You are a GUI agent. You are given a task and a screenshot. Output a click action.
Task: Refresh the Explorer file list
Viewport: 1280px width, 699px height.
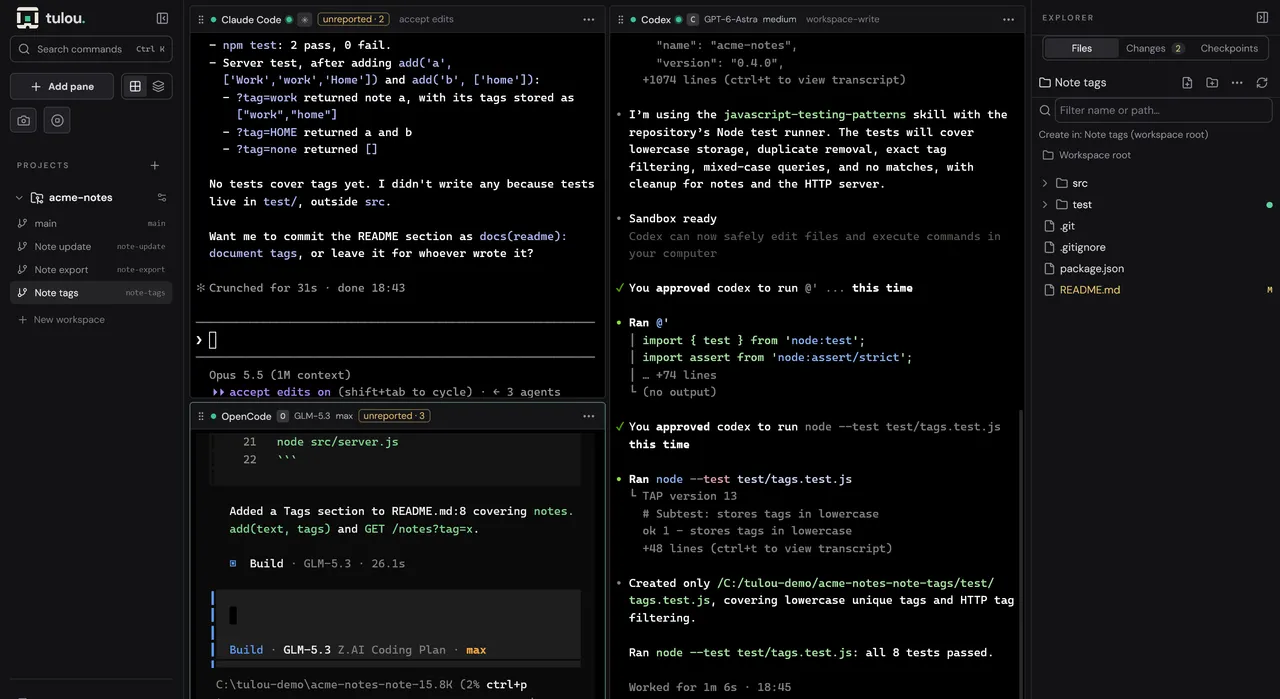tap(1262, 82)
